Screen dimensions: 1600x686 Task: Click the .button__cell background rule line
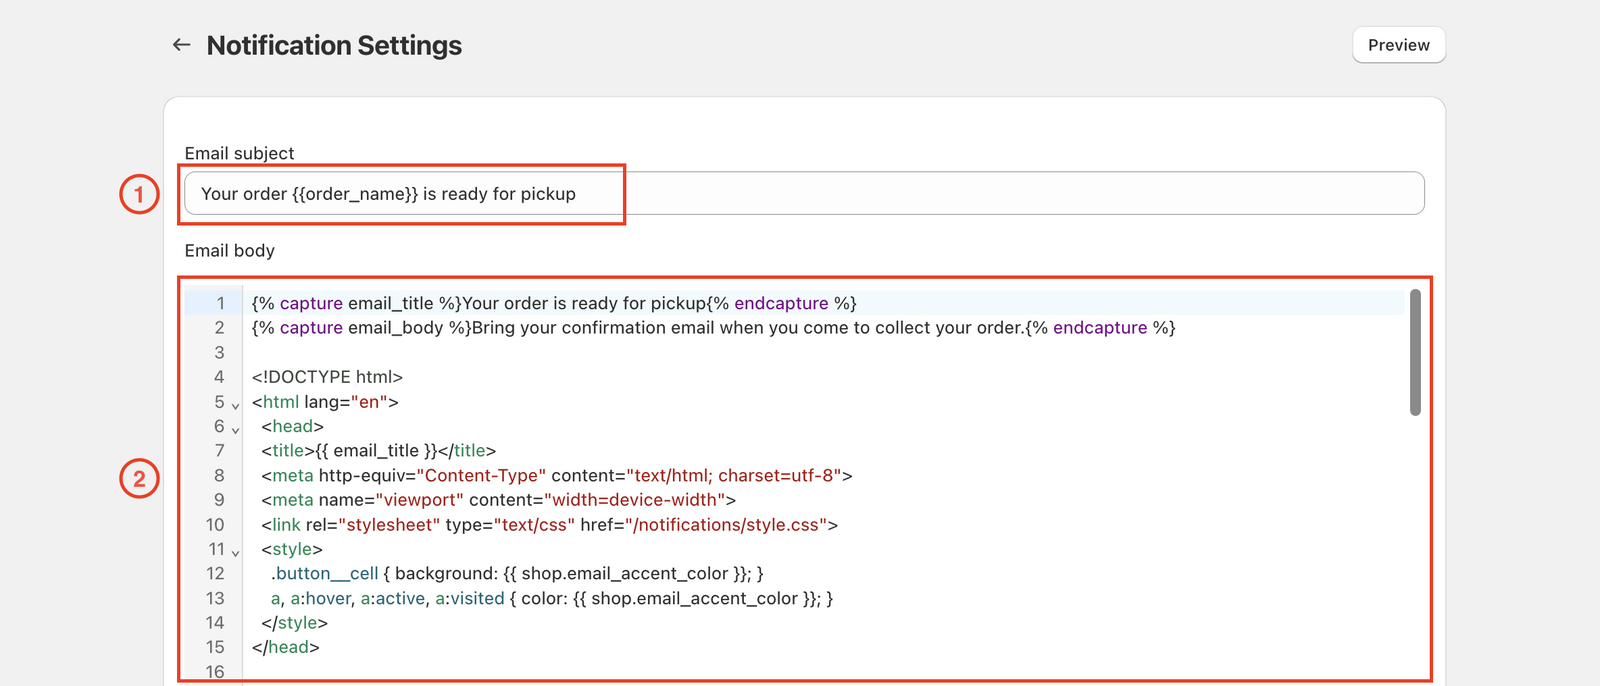click(x=517, y=573)
